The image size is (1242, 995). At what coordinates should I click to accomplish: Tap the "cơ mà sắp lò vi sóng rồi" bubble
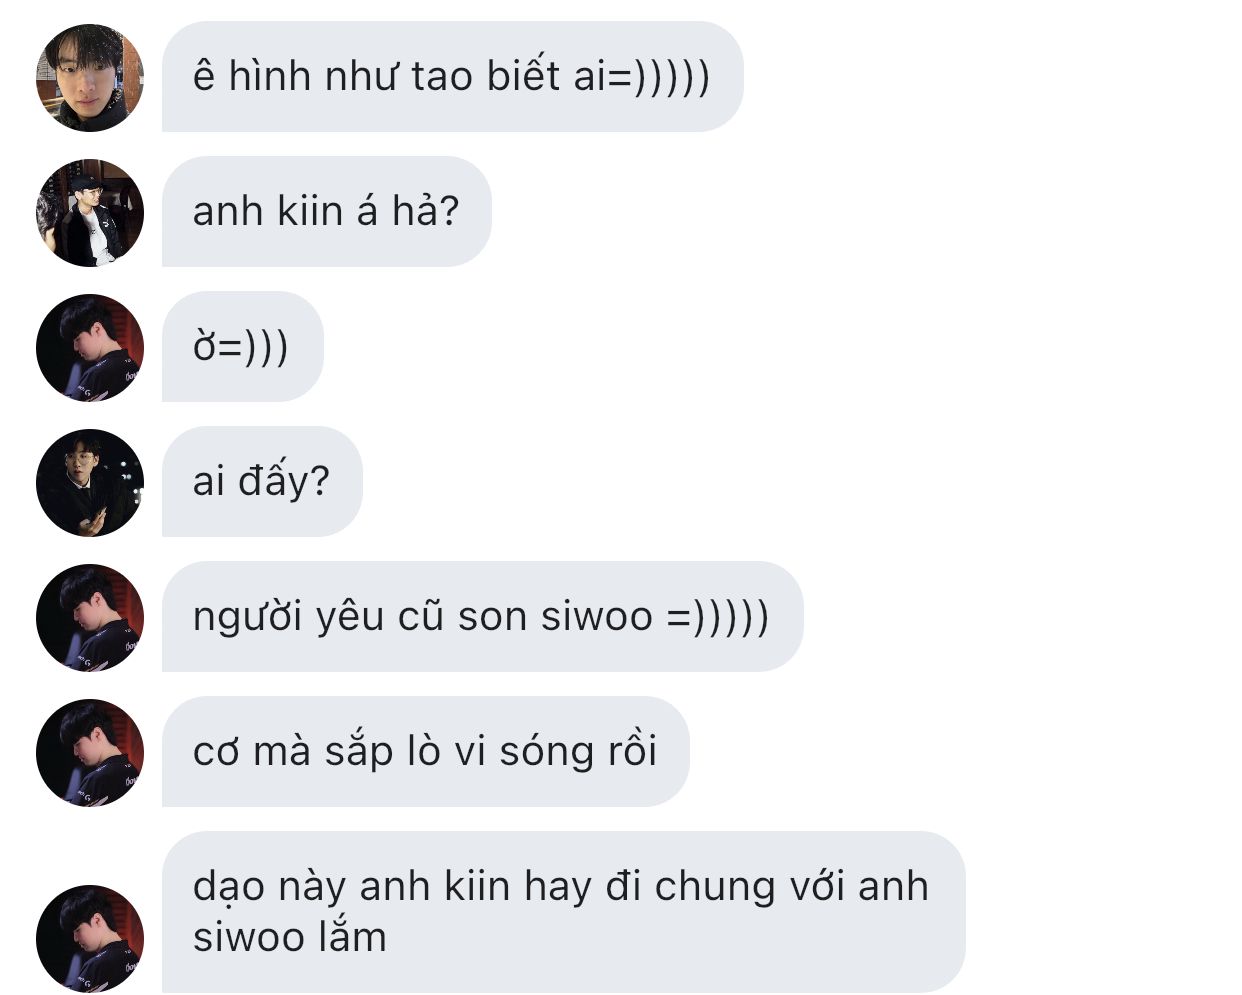point(426,752)
